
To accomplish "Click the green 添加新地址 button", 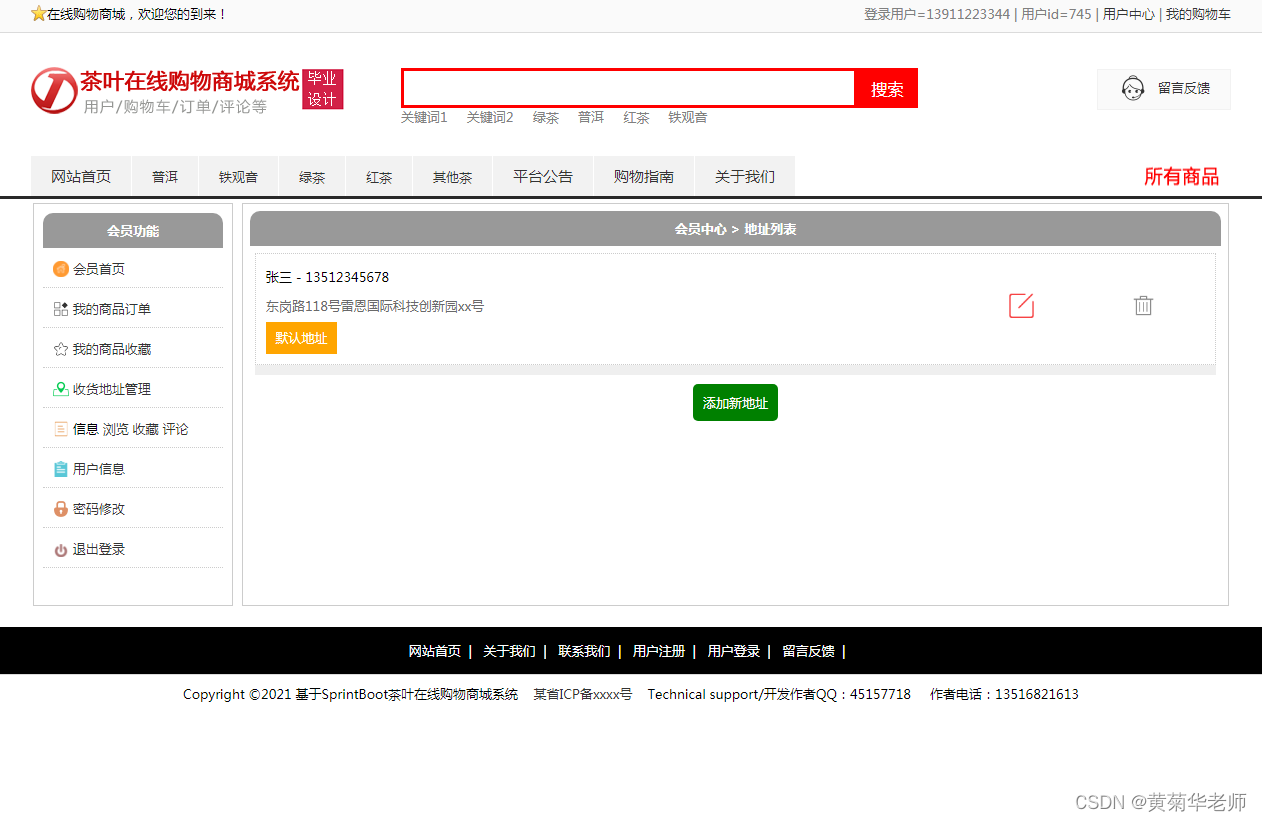I will (735, 403).
